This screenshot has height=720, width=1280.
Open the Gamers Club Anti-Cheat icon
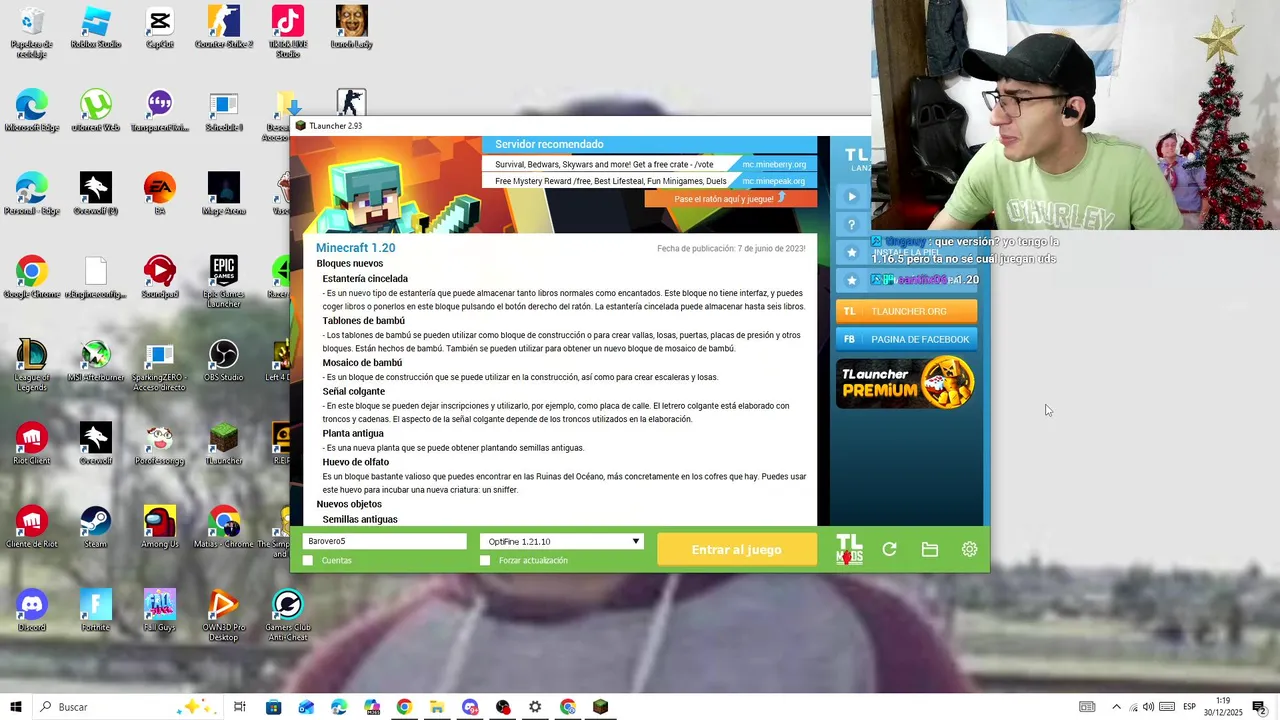click(288, 615)
